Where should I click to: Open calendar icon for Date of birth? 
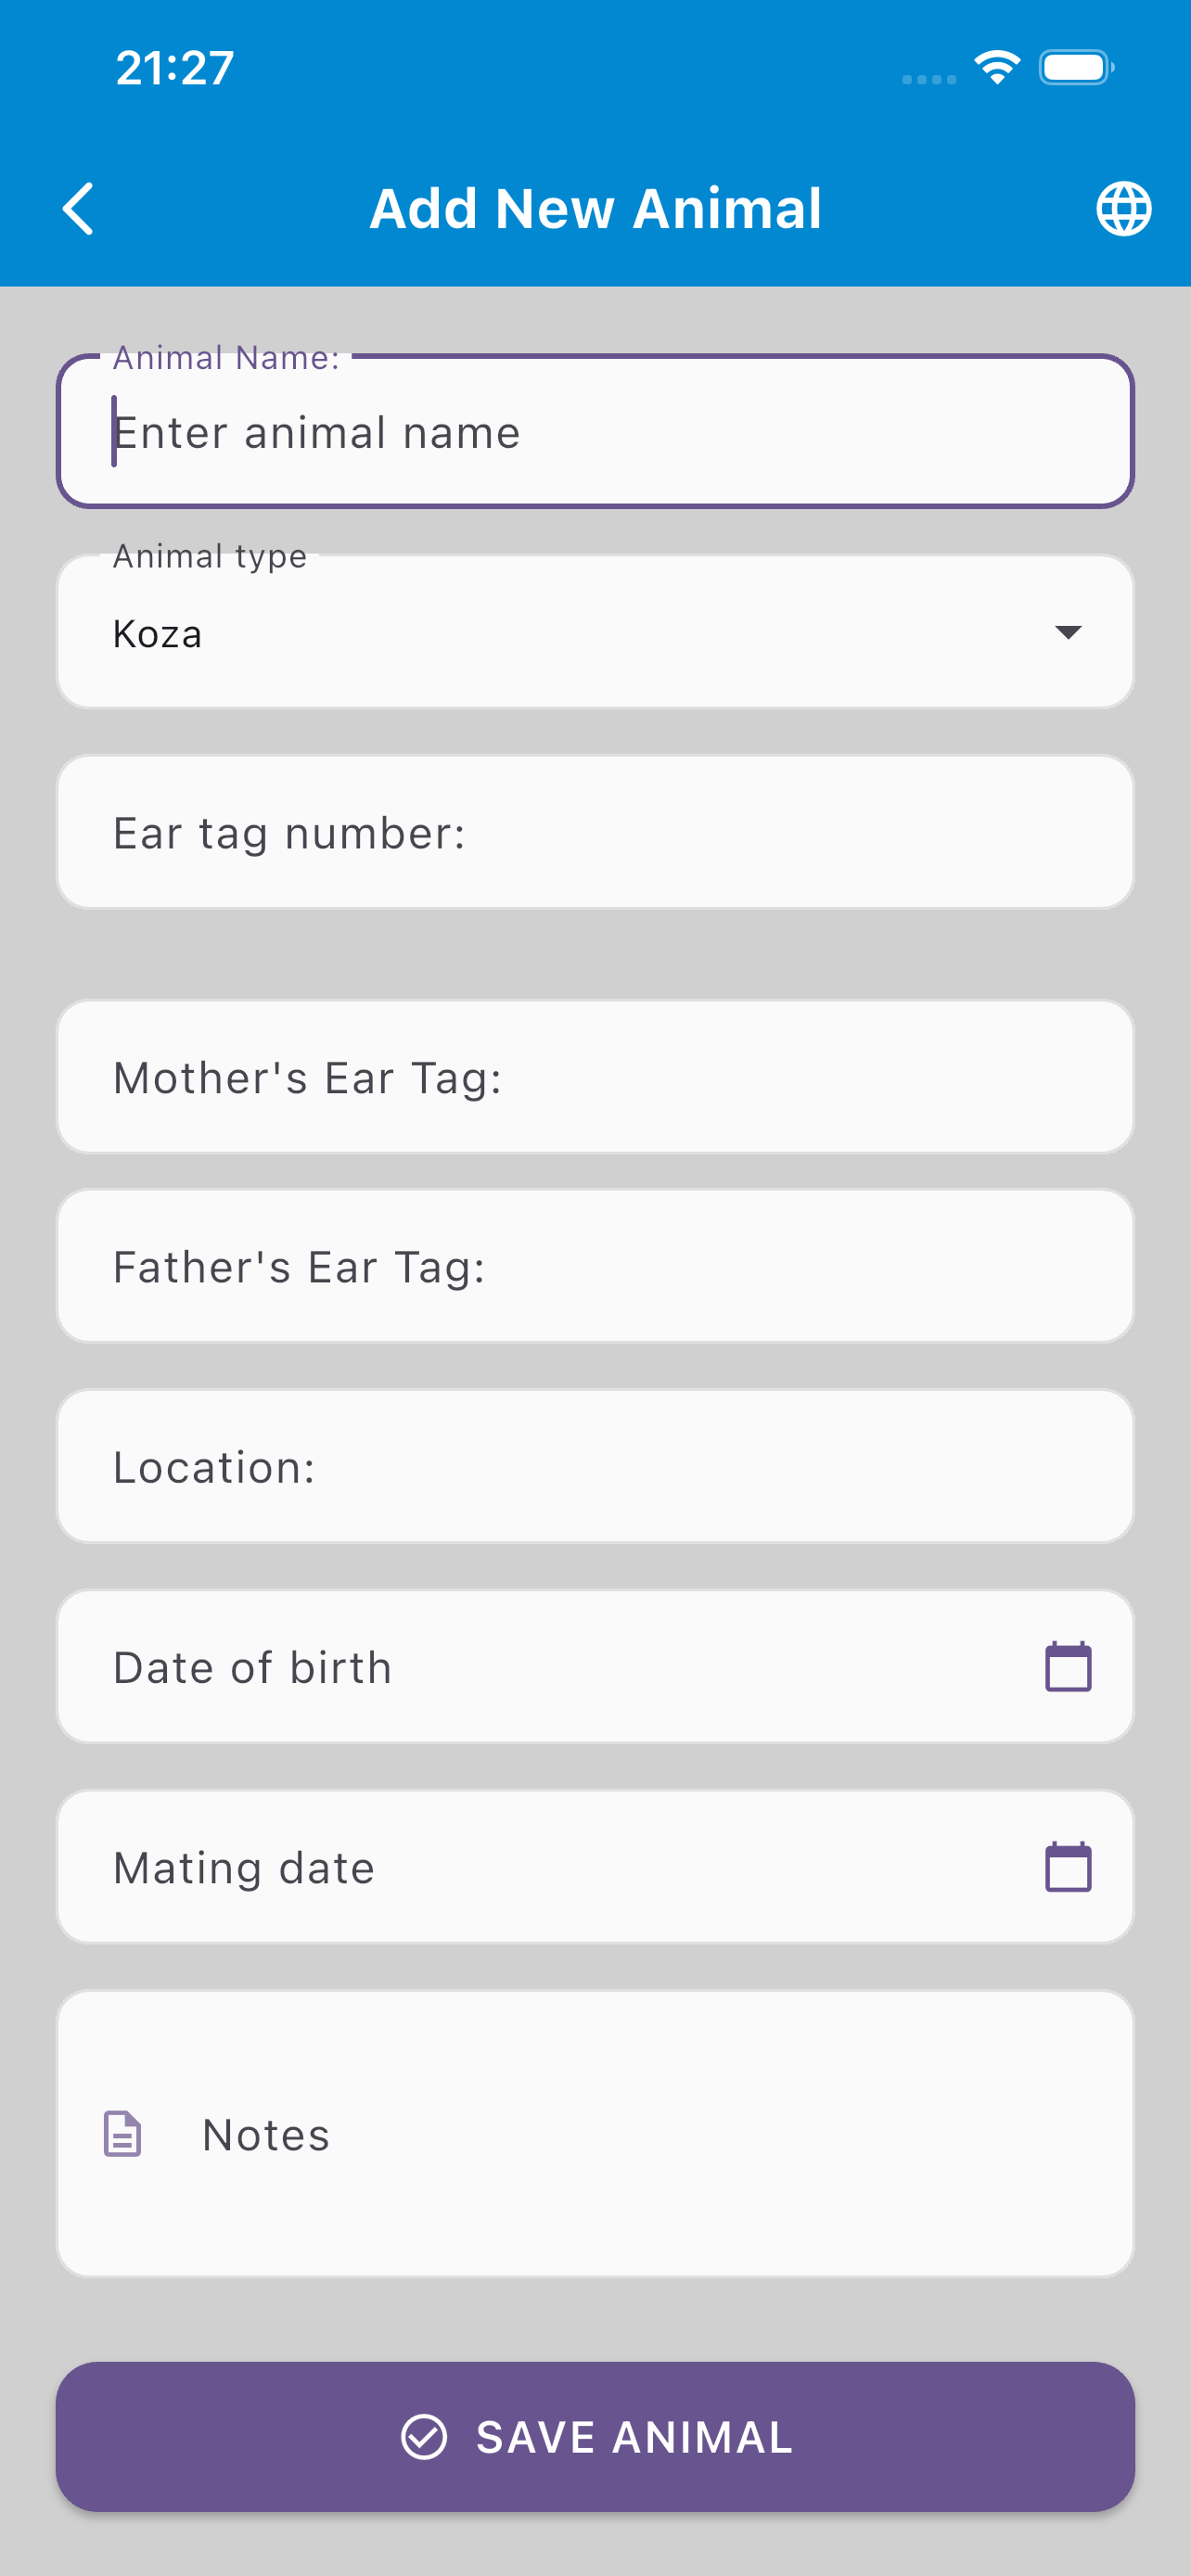pyautogui.click(x=1067, y=1667)
